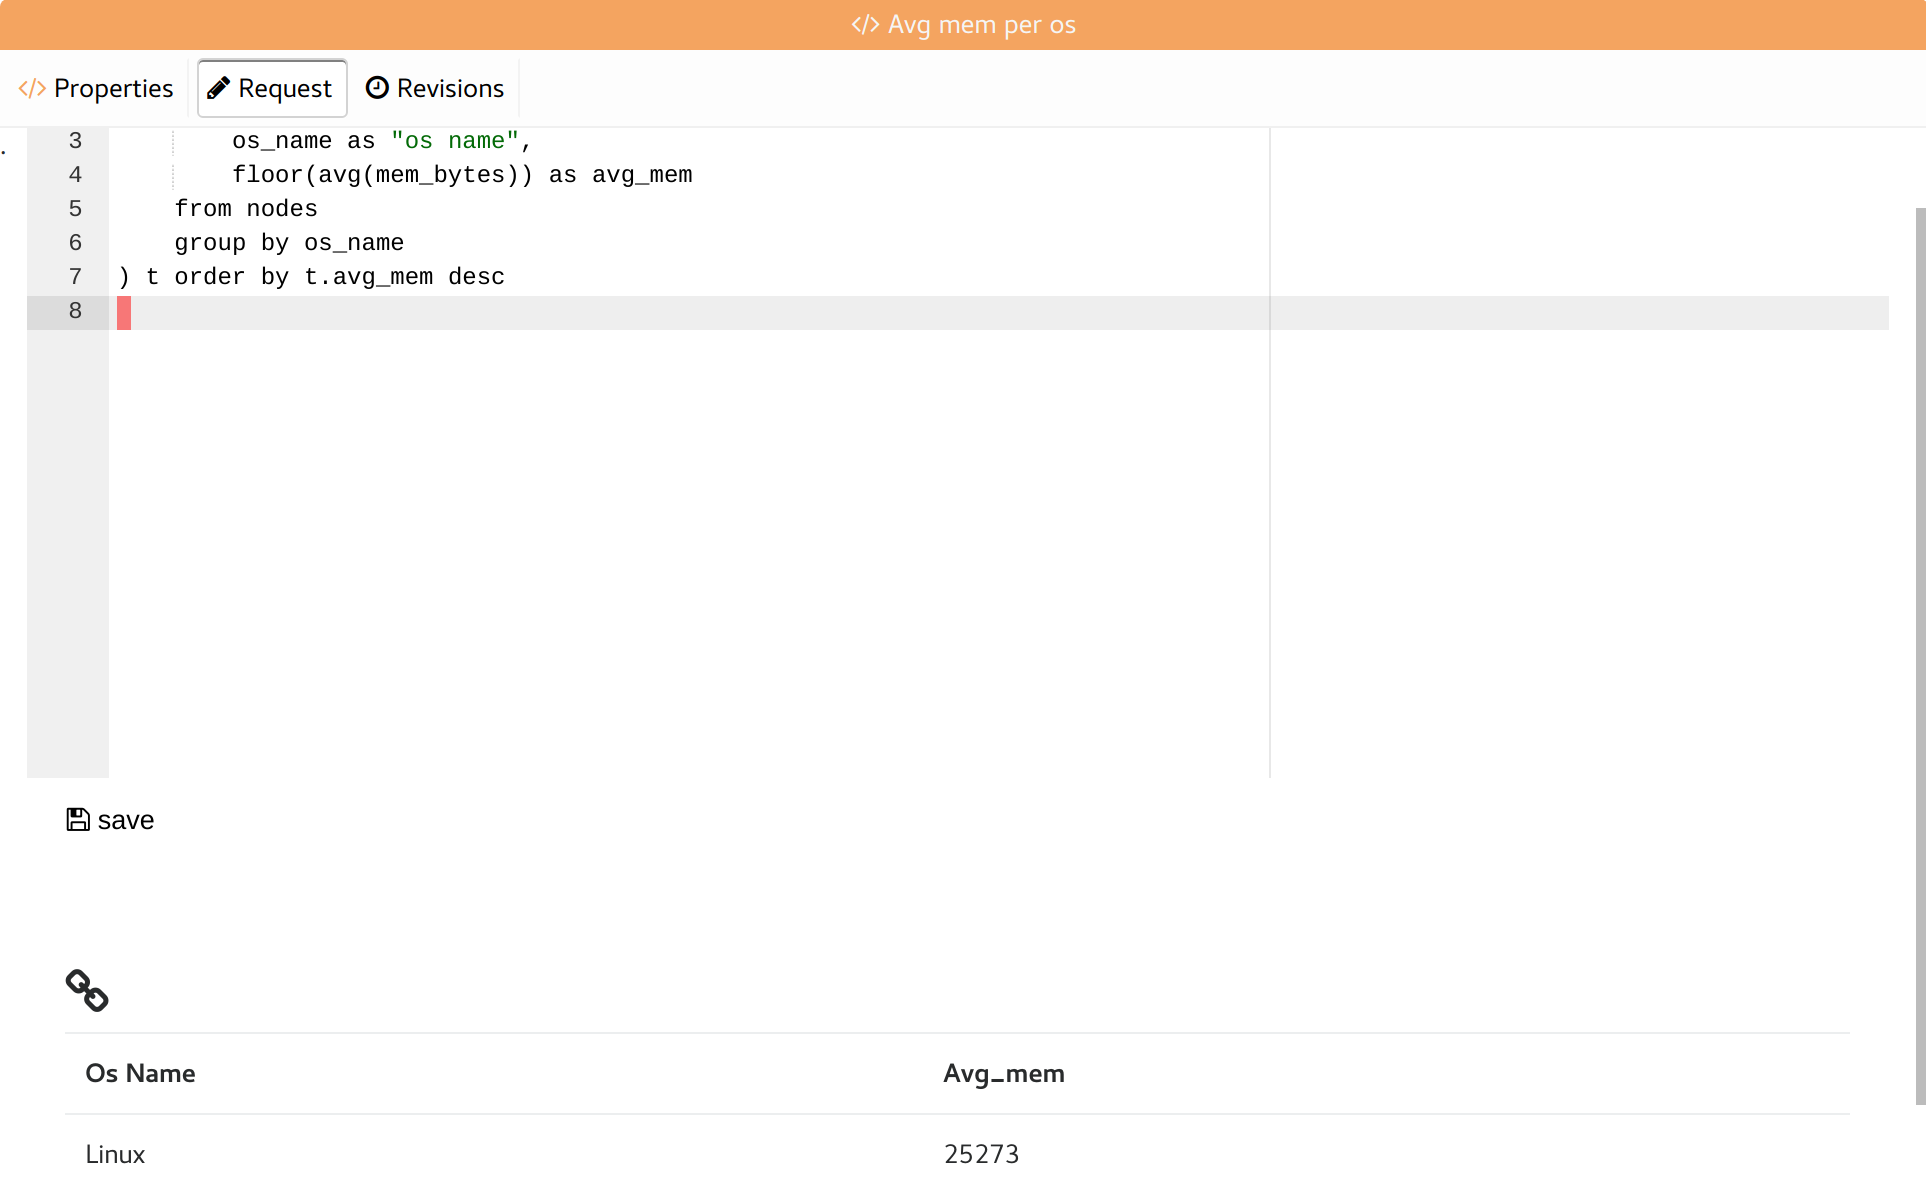Click 'from nodes' code line
Viewport: 1926px width, 1184px height.
click(x=246, y=209)
